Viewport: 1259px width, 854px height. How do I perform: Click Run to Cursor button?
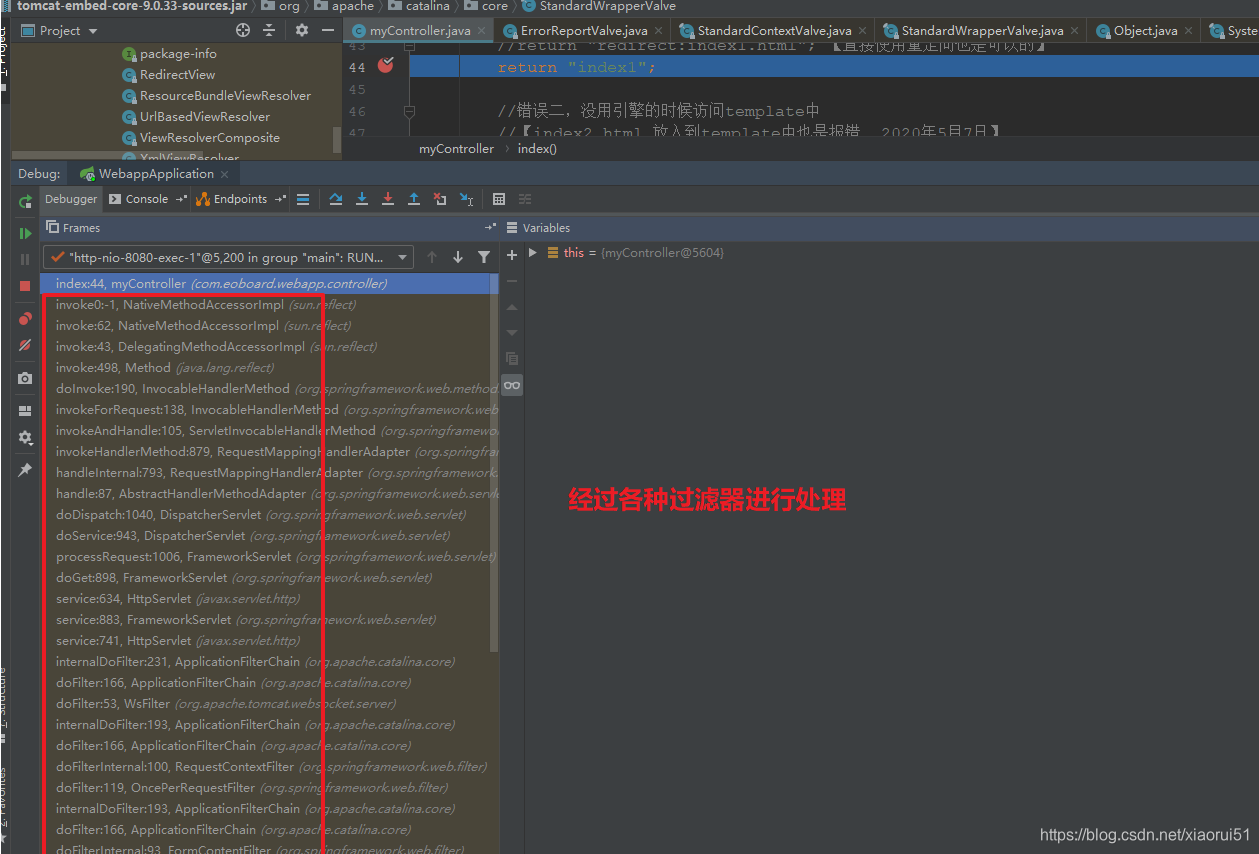(466, 199)
